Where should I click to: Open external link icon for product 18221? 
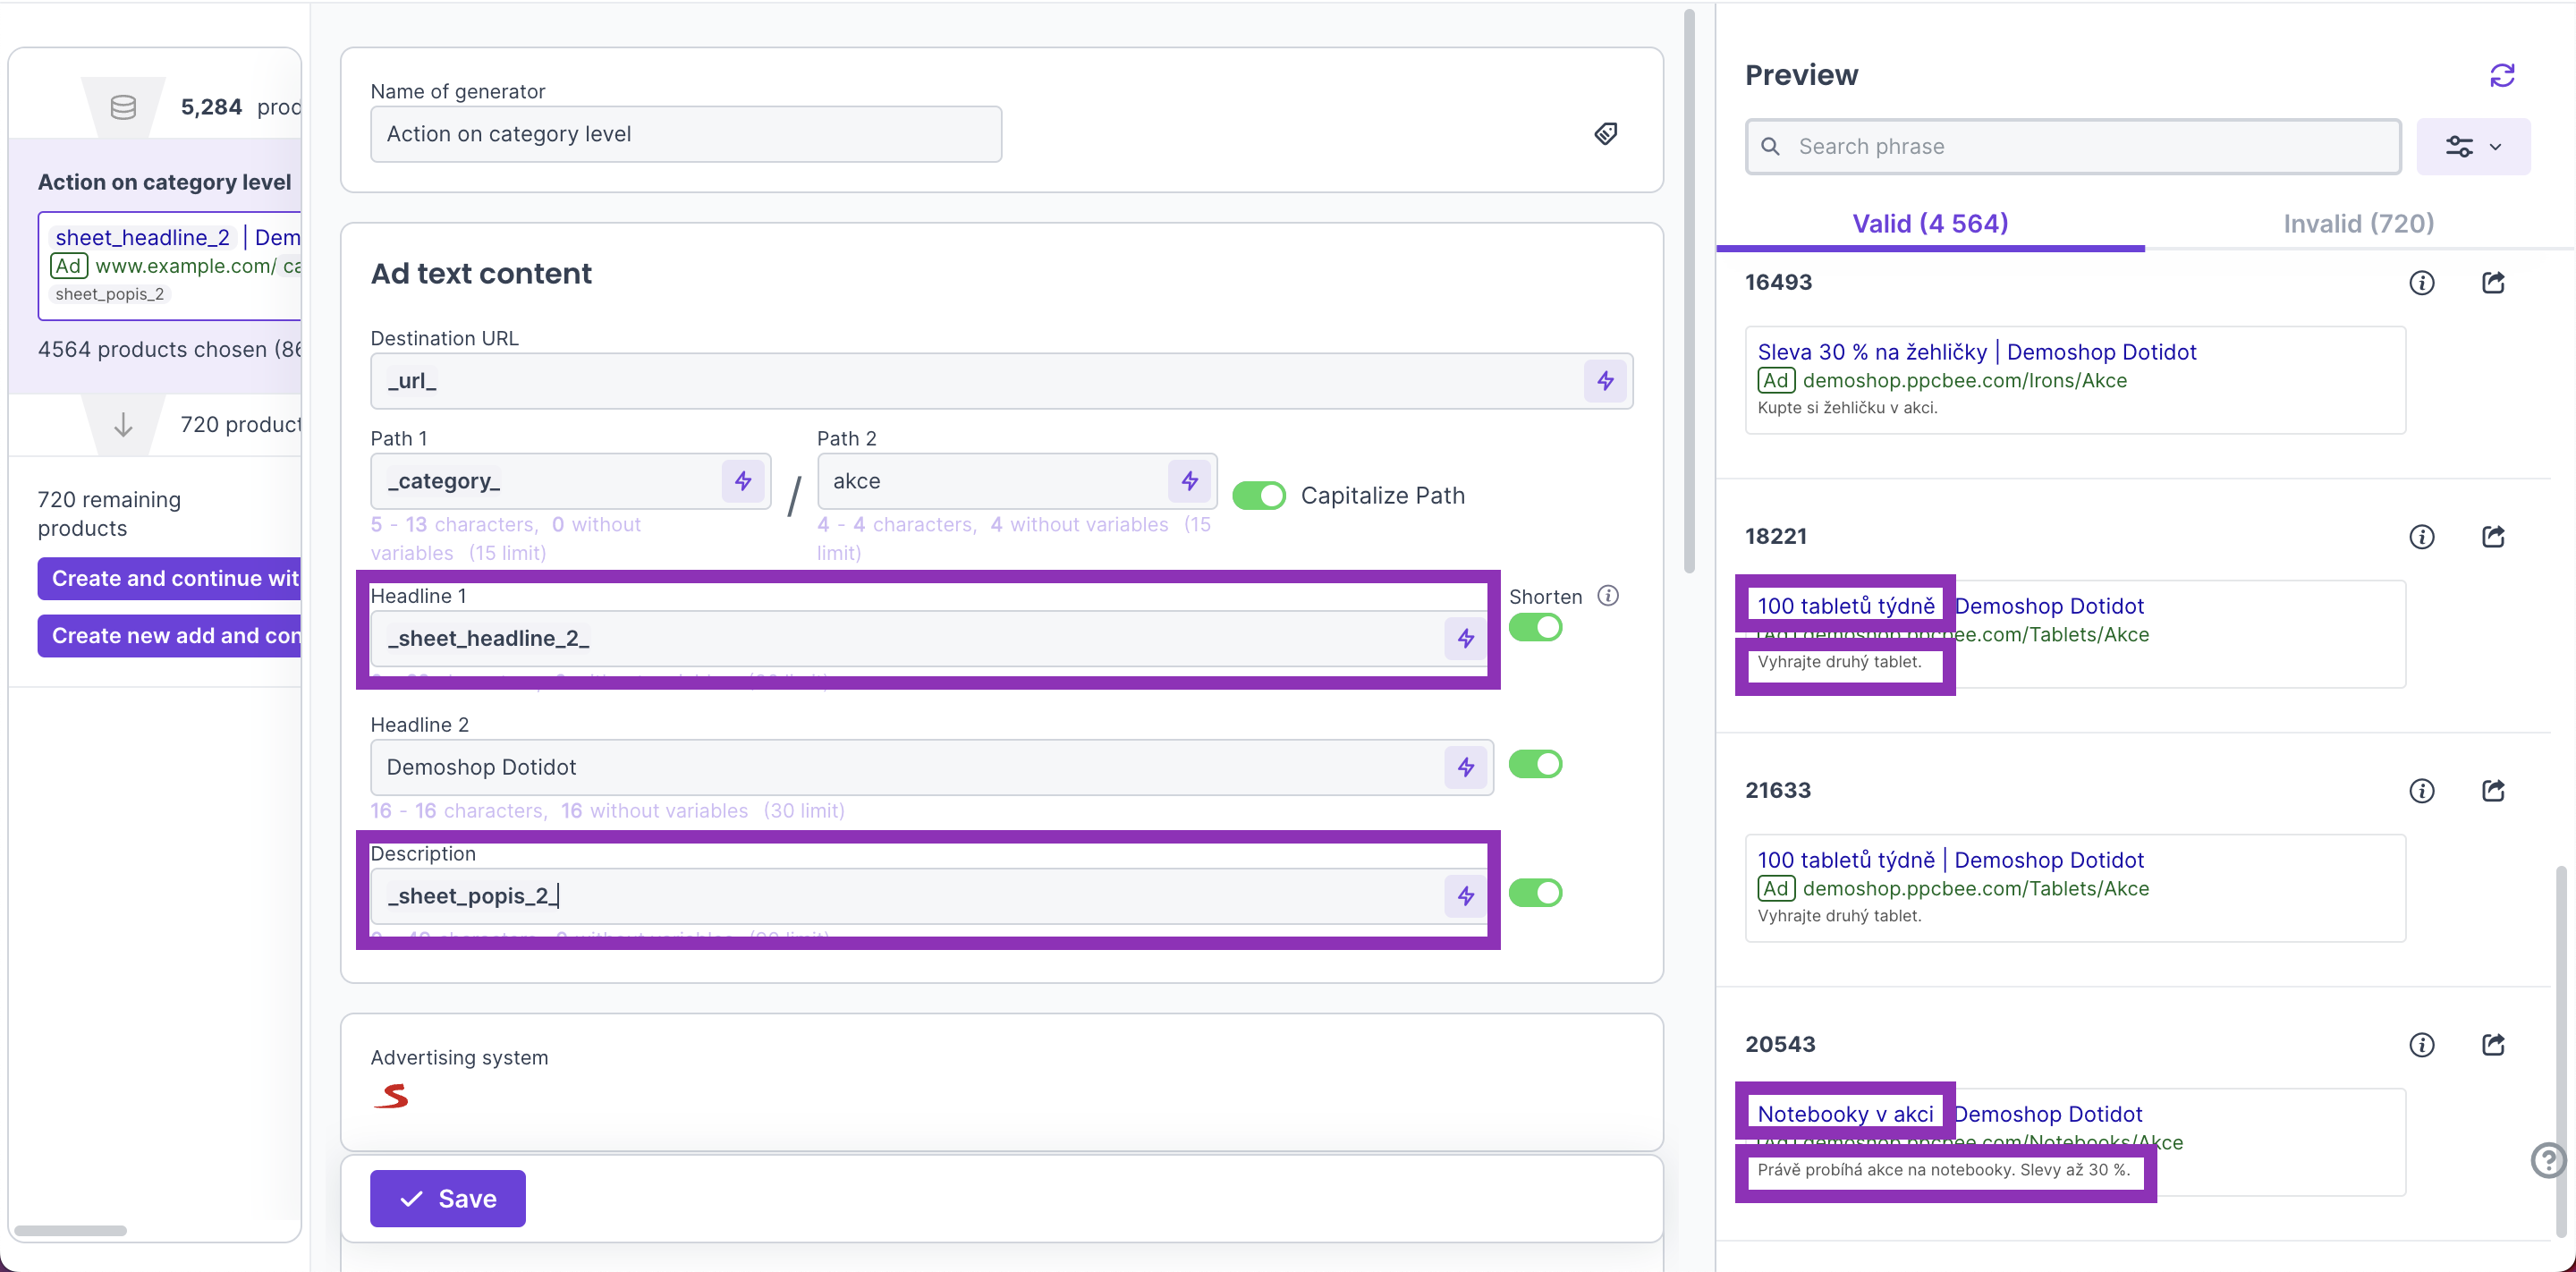pyautogui.click(x=2493, y=537)
